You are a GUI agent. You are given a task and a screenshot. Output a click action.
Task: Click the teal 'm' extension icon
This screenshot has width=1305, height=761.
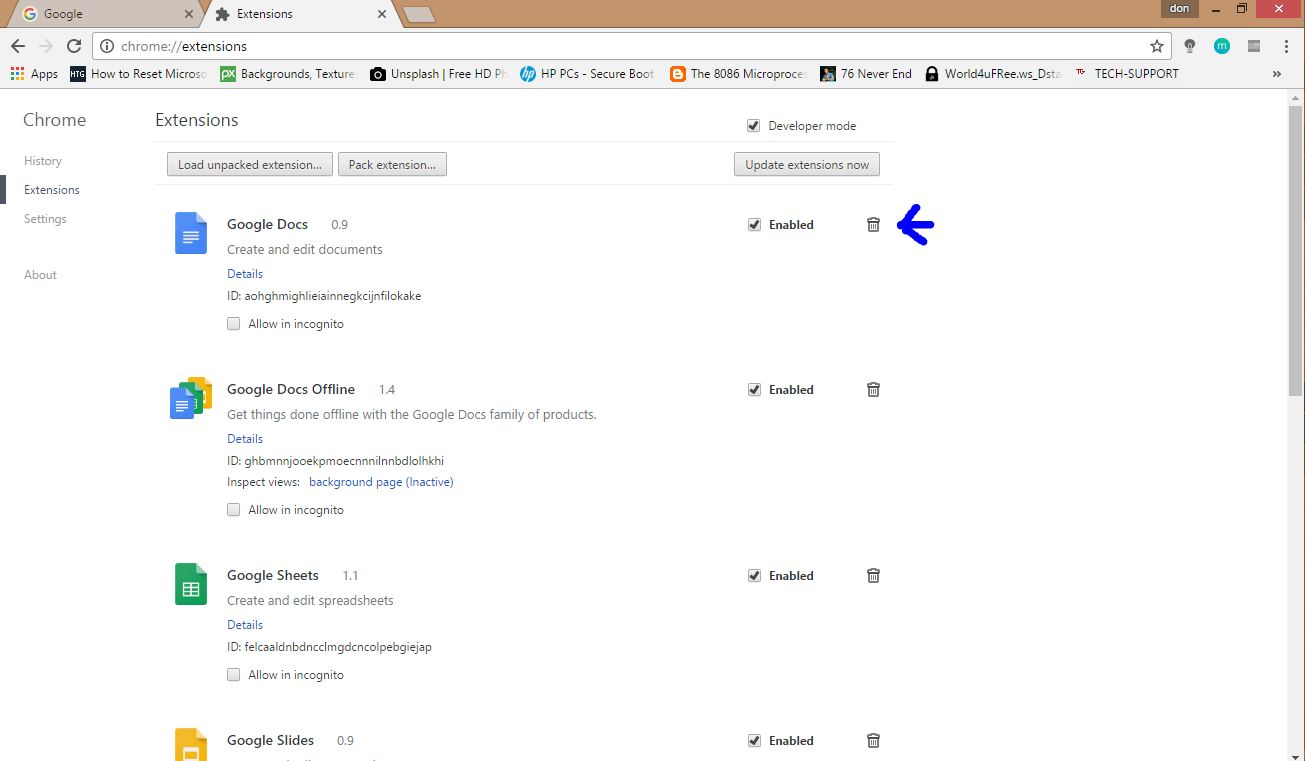[x=1222, y=46]
